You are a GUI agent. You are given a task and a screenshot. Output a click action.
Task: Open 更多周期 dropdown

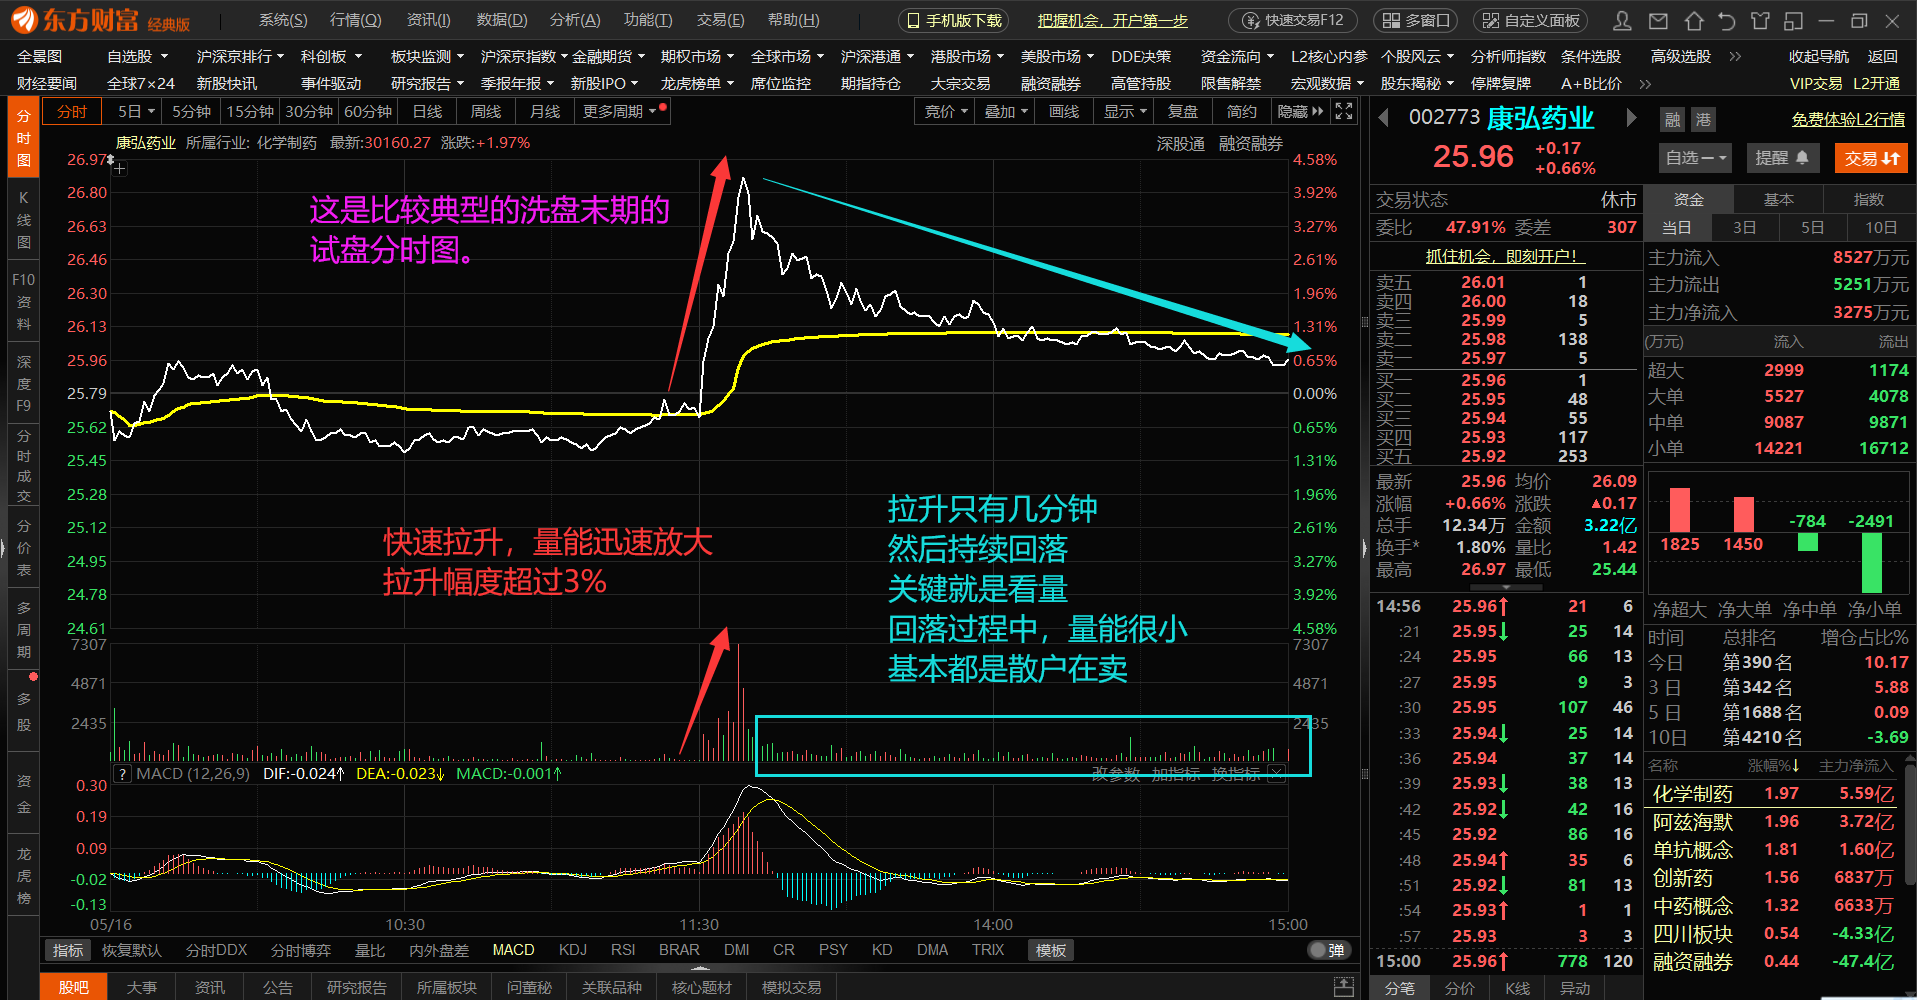(619, 111)
